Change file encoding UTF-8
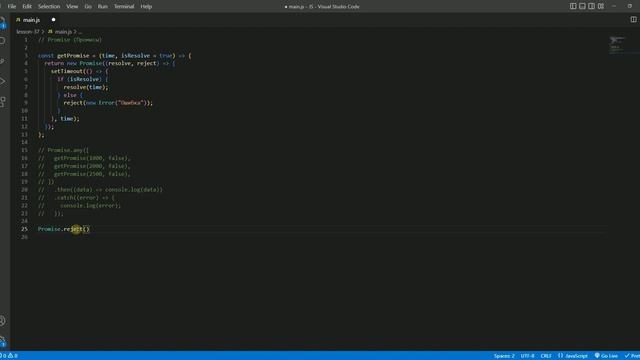 point(527,356)
